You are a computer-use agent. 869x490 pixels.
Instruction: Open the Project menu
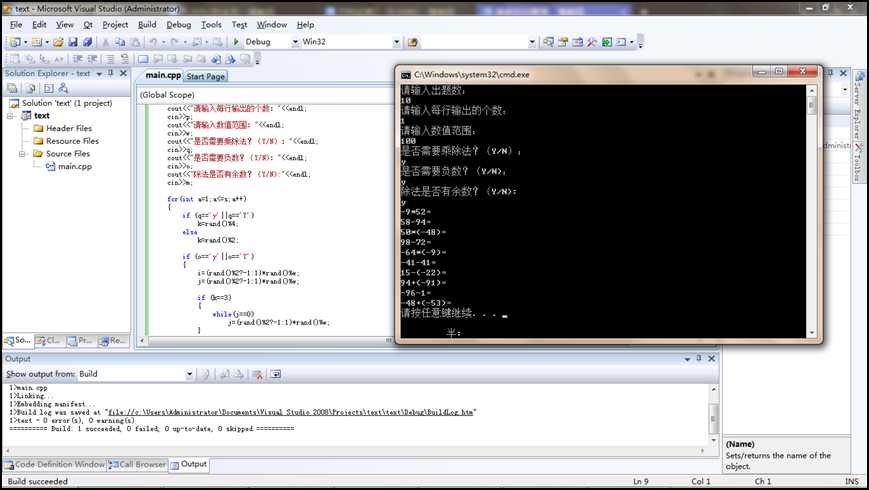click(115, 25)
